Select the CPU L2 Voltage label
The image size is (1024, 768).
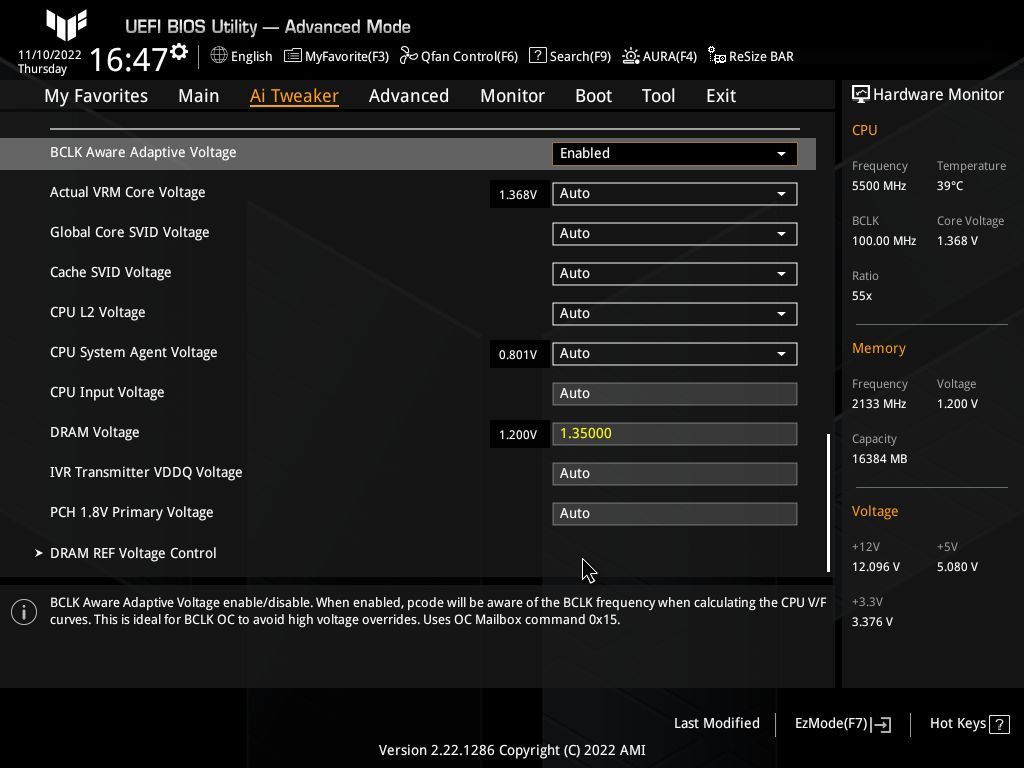click(97, 312)
